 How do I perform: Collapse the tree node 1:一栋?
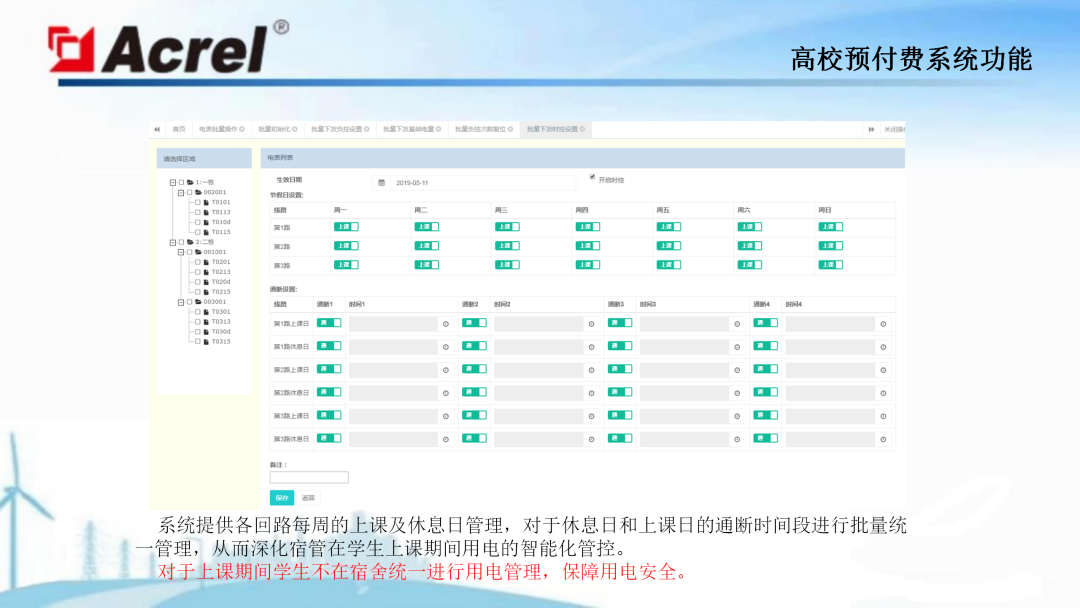point(174,181)
